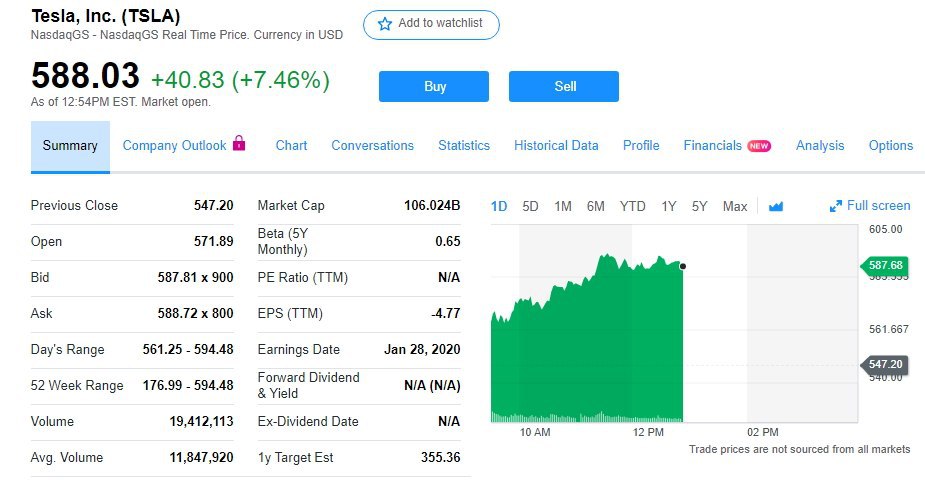The height and width of the screenshot is (489, 925).
Task: Go to the Analysis tab
Action: pos(820,146)
